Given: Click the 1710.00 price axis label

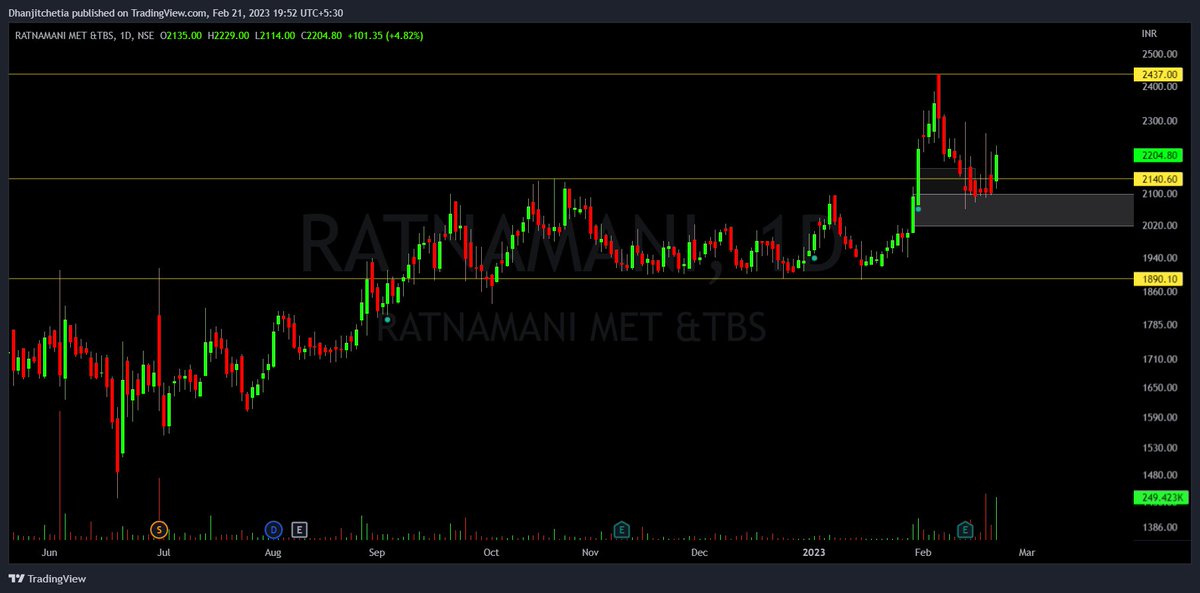Looking at the screenshot, I should (x=1157, y=358).
